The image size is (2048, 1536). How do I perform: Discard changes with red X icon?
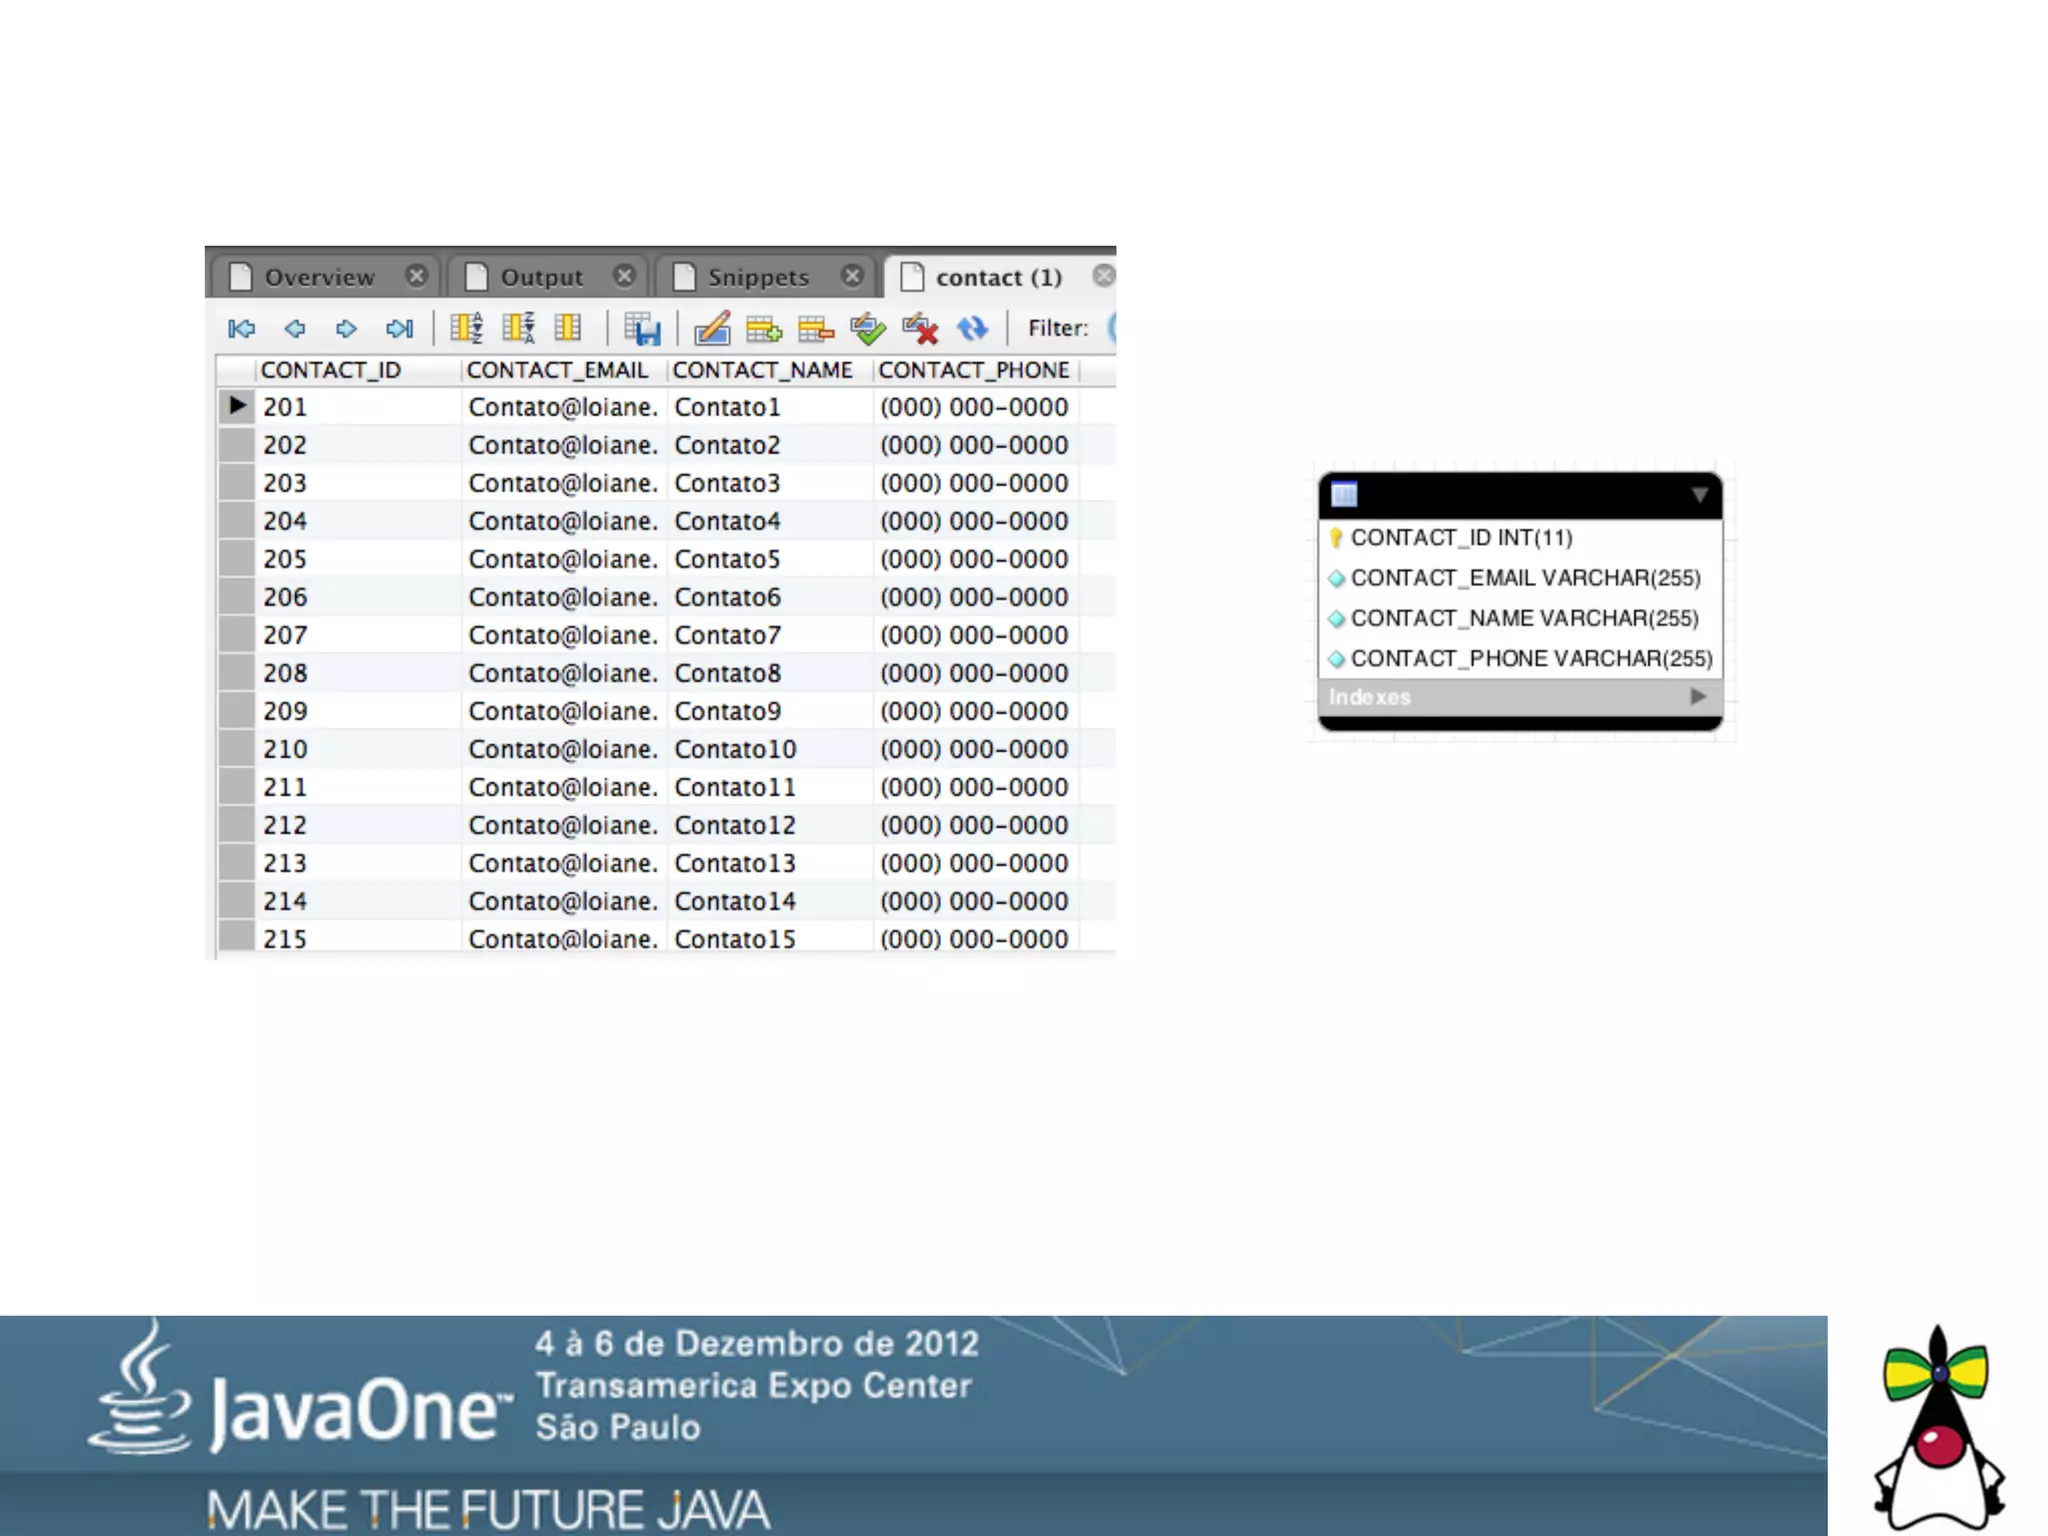tap(920, 328)
